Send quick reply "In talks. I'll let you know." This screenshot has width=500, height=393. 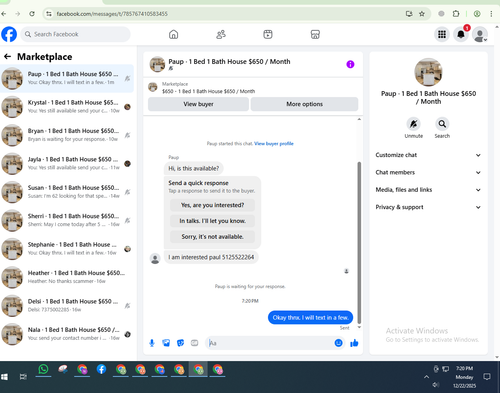point(212,221)
